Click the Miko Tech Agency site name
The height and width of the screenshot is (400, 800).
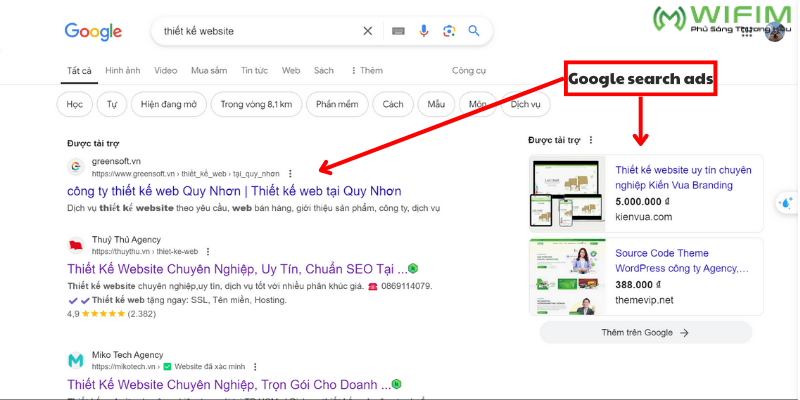tap(128, 355)
